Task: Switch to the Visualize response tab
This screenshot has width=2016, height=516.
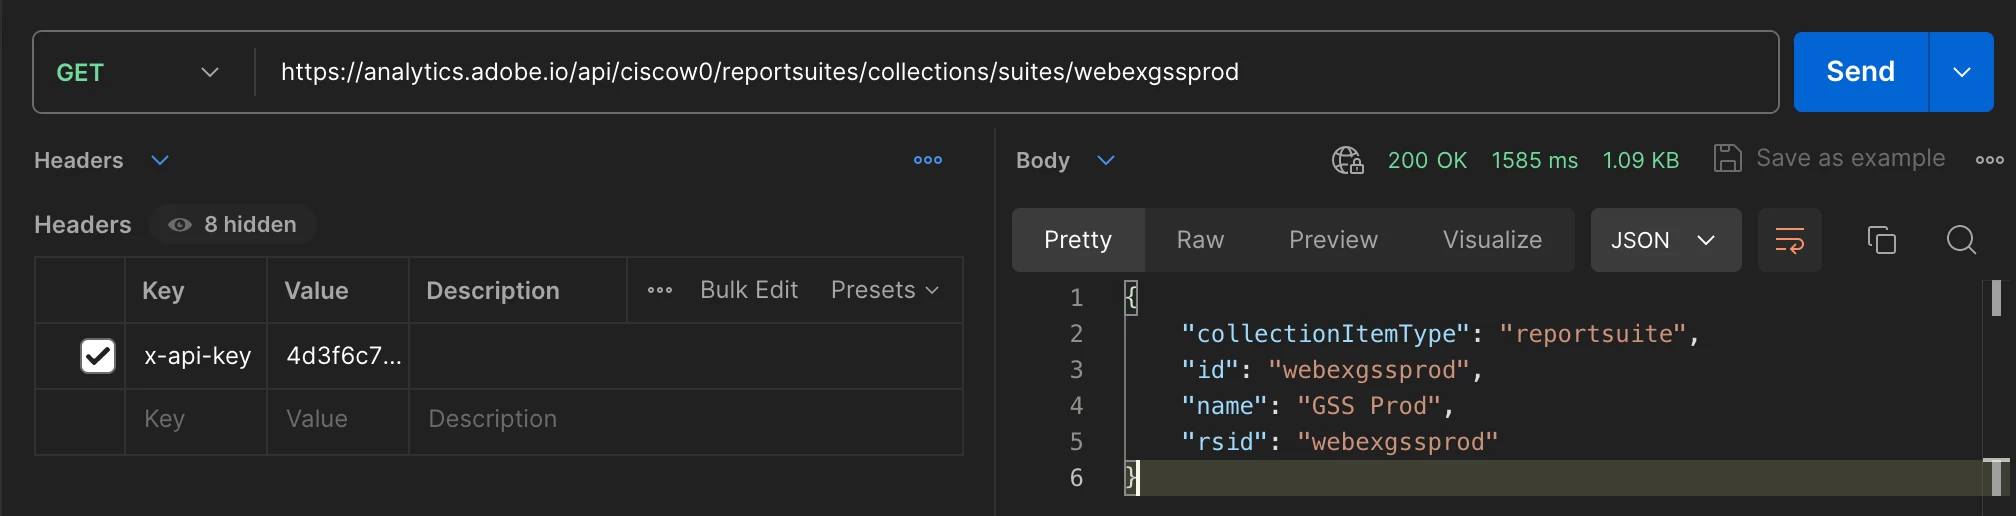Action: [1491, 240]
